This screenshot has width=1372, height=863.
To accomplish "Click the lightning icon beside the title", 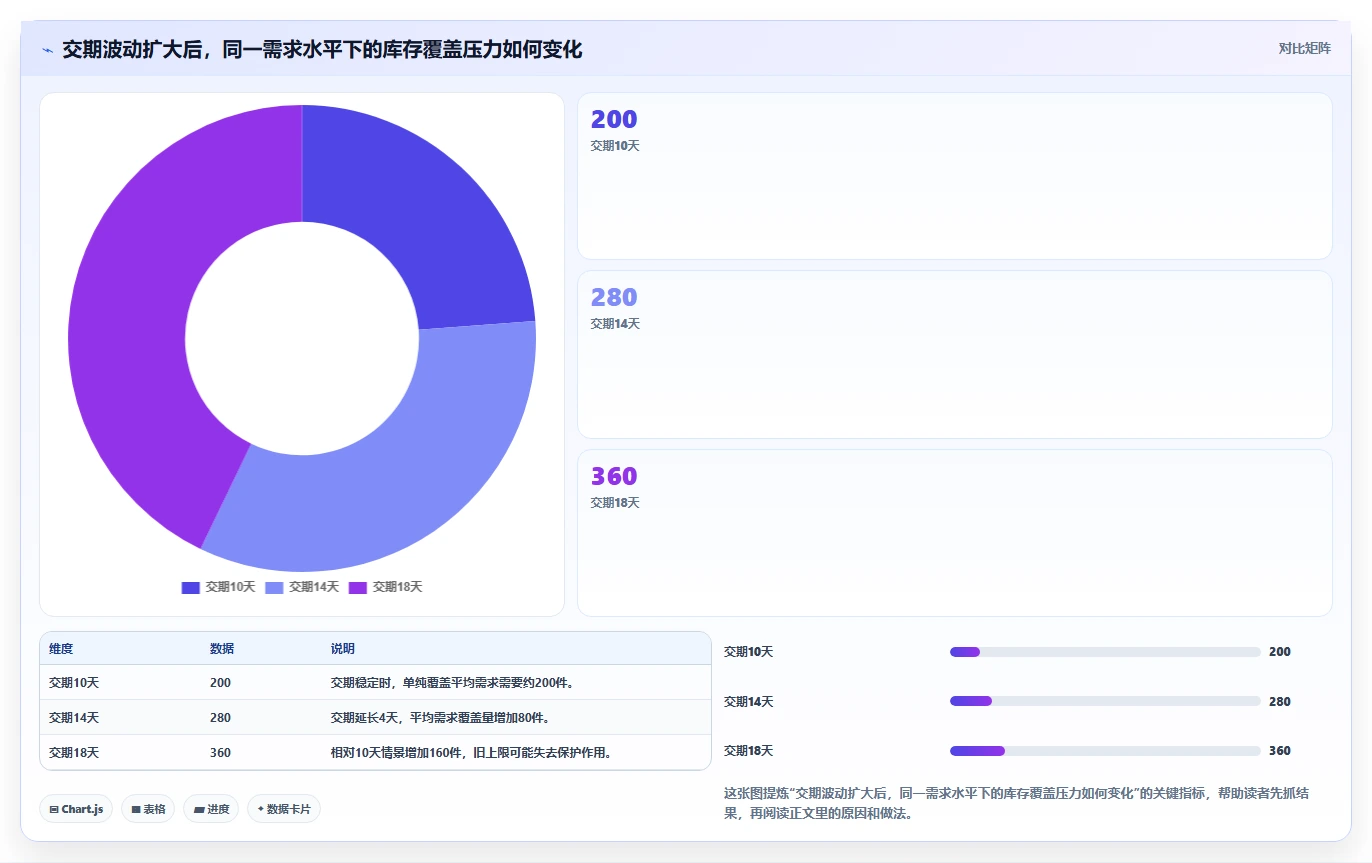I will click(x=48, y=49).
